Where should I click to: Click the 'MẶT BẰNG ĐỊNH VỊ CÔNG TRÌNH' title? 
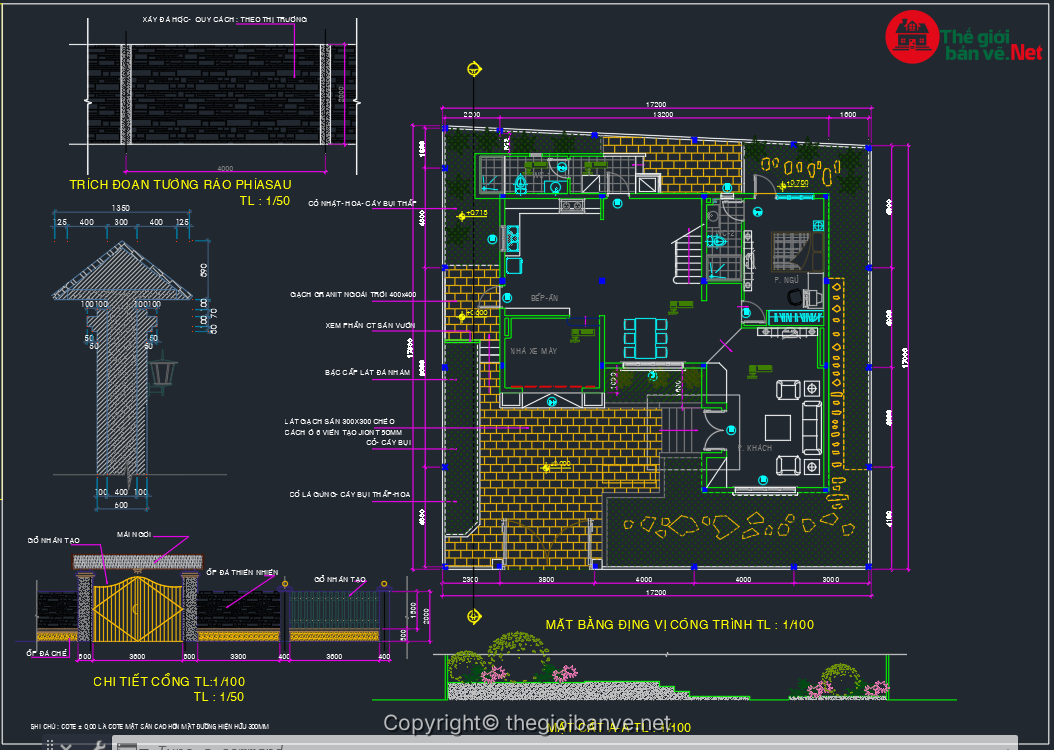[679, 625]
